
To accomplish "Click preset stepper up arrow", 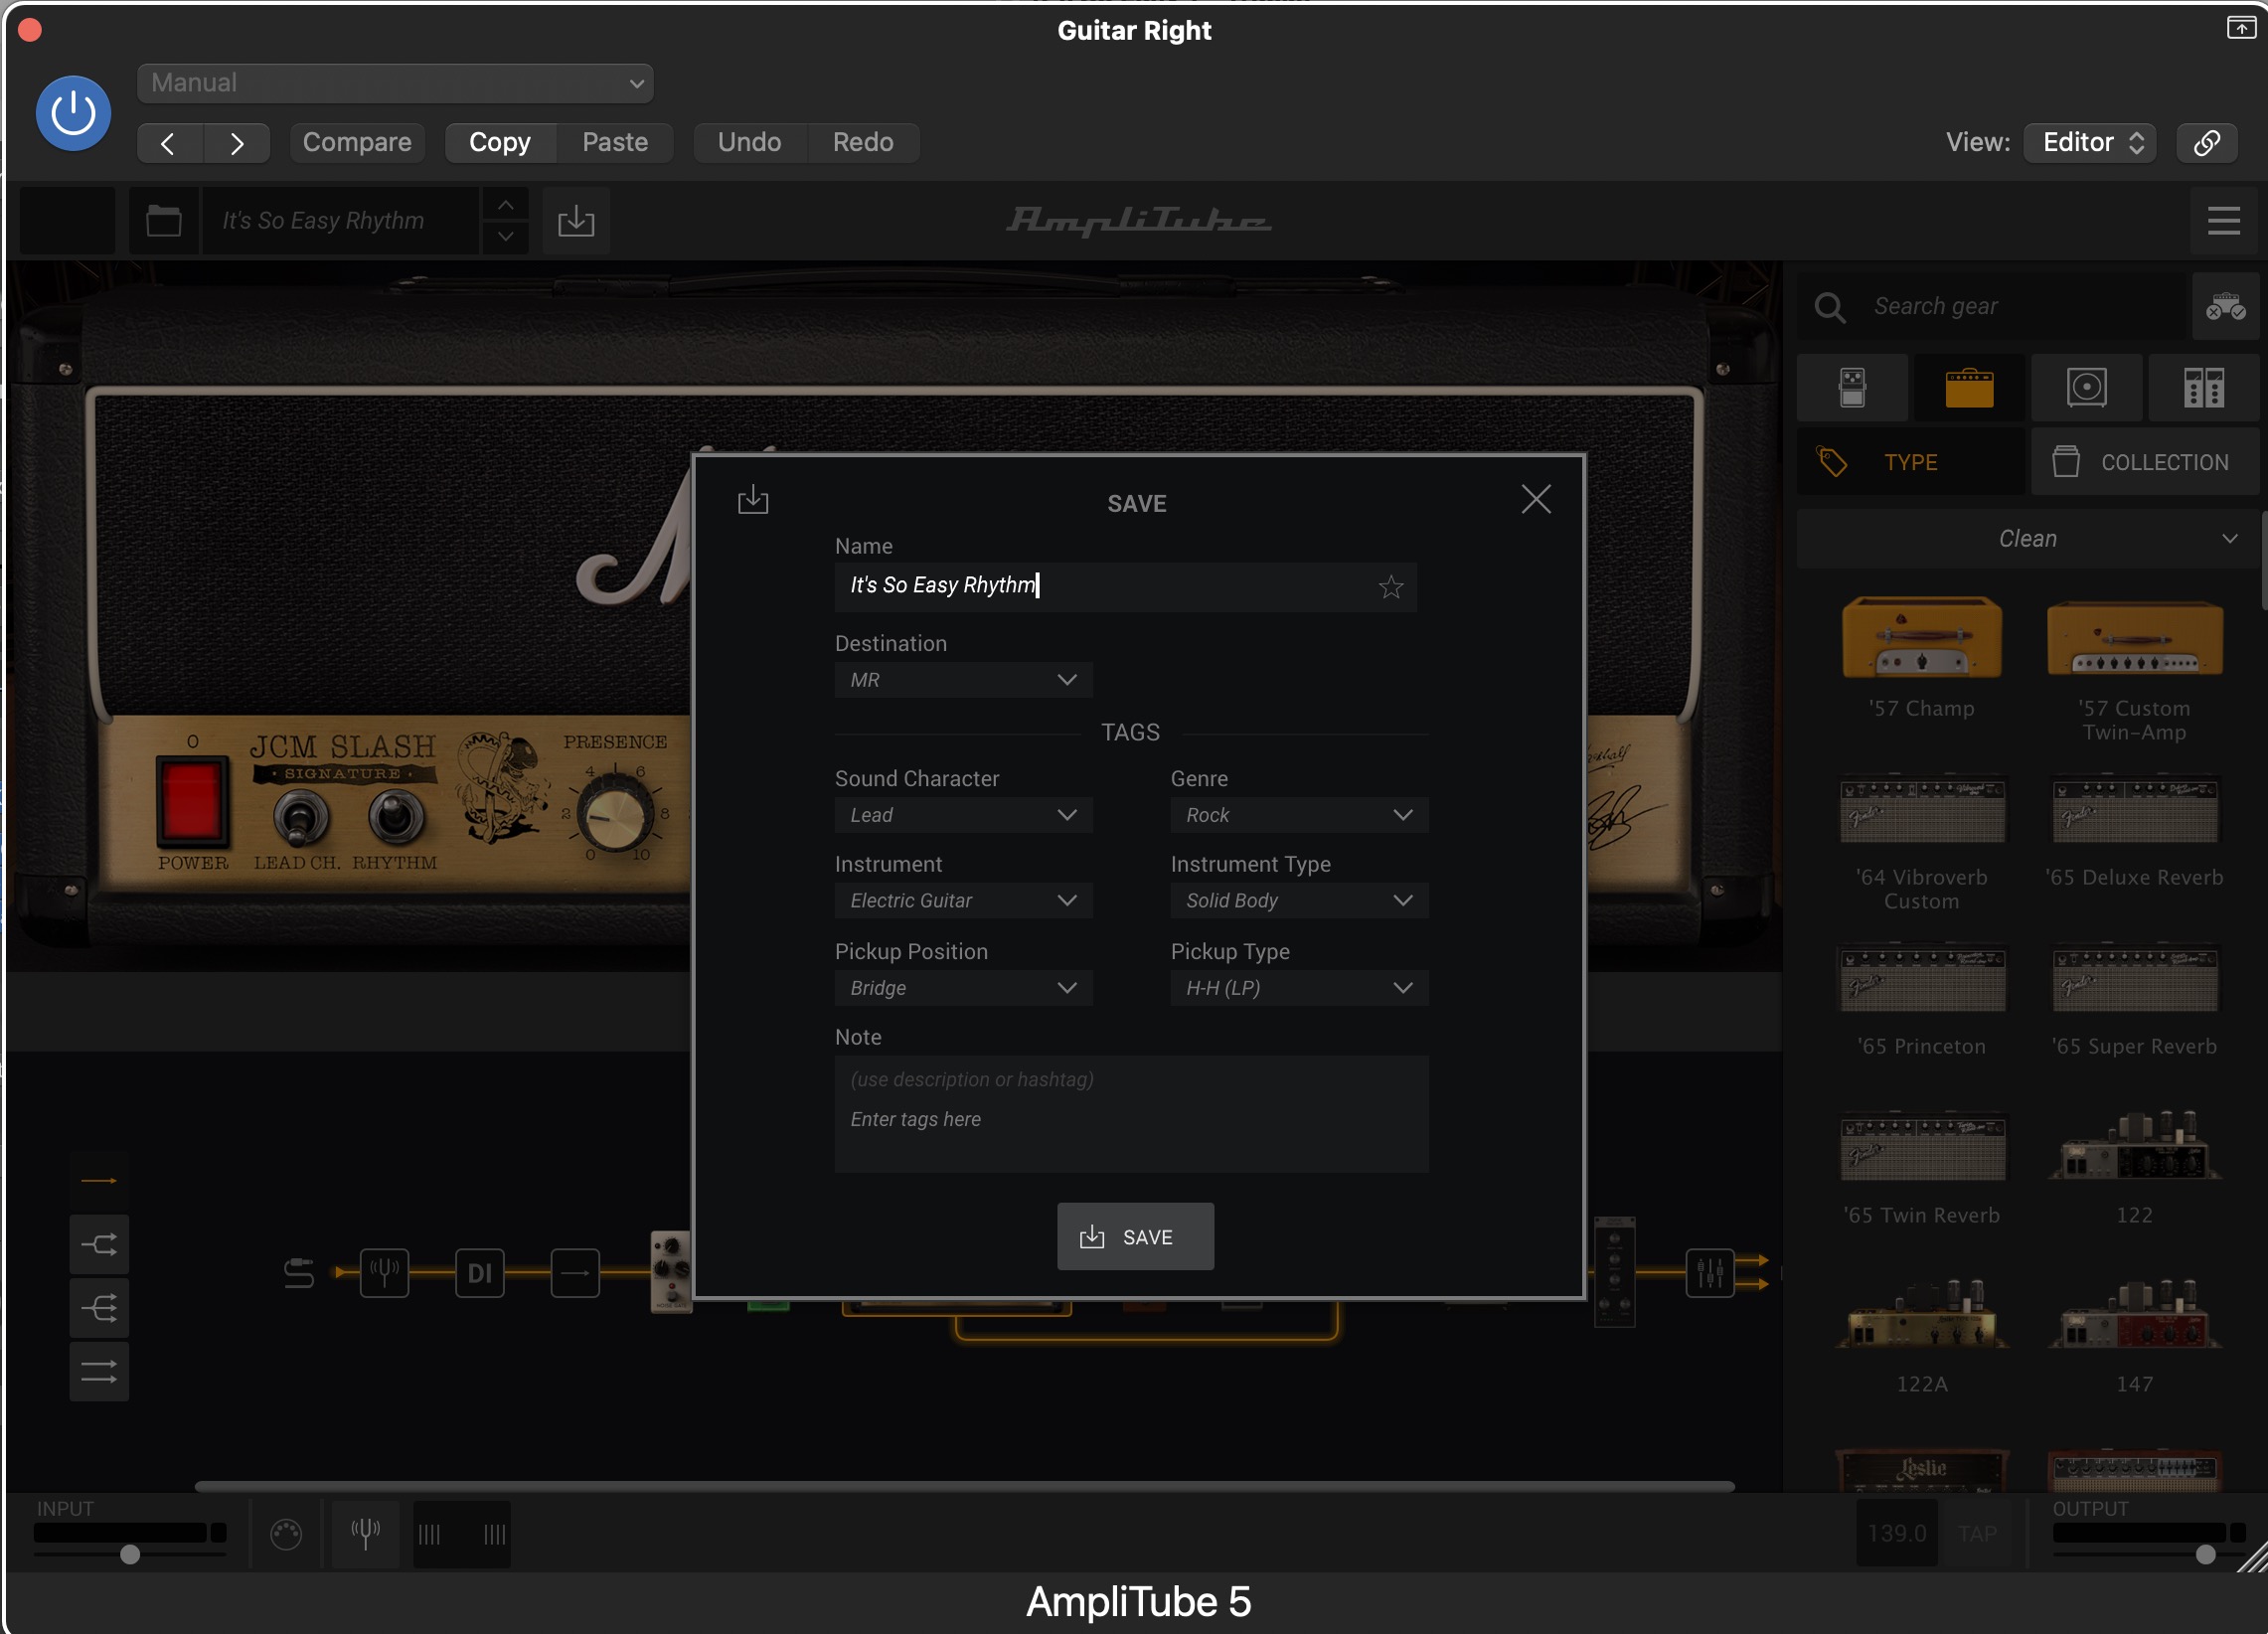I will (x=506, y=205).
